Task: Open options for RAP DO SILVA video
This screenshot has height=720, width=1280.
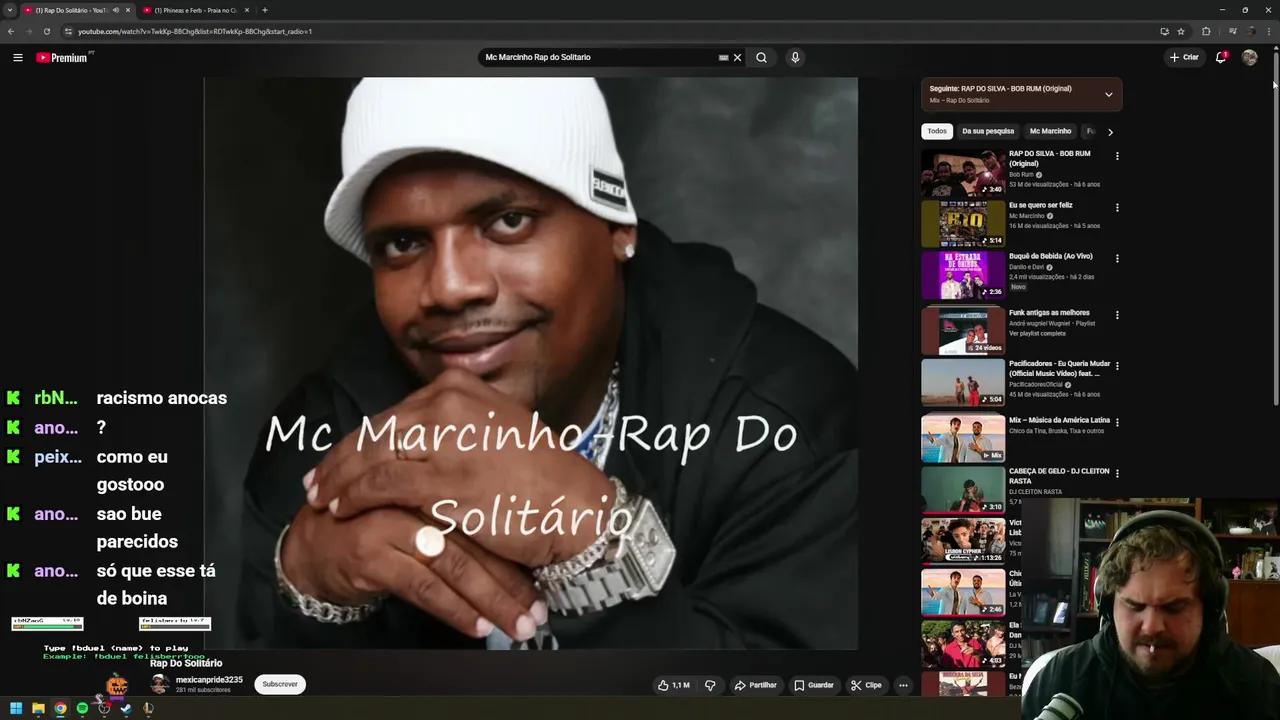Action: pyautogui.click(x=1117, y=156)
